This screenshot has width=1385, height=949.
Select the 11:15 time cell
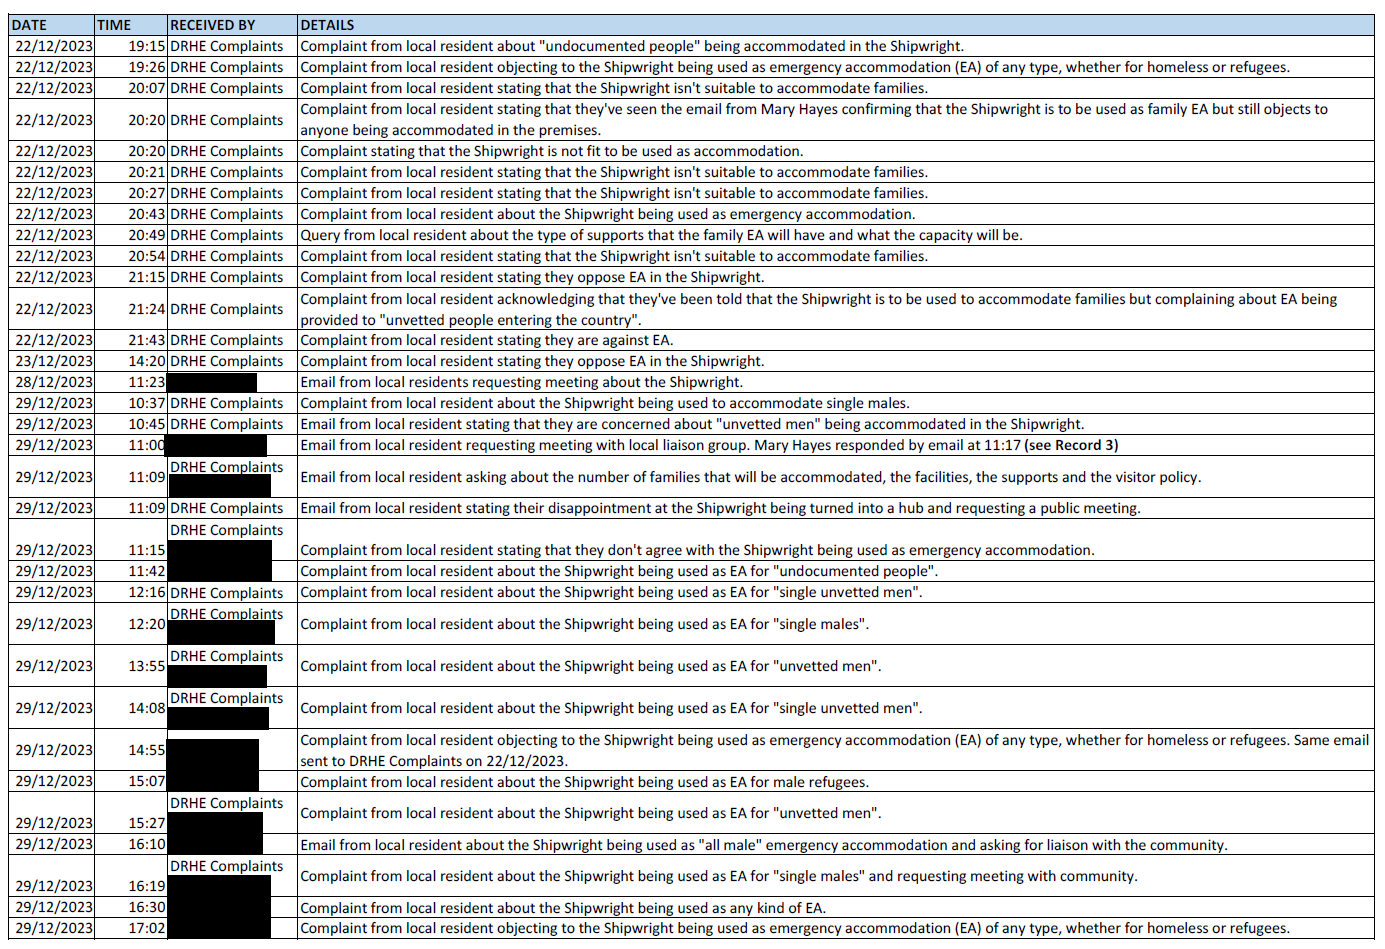point(130,540)
